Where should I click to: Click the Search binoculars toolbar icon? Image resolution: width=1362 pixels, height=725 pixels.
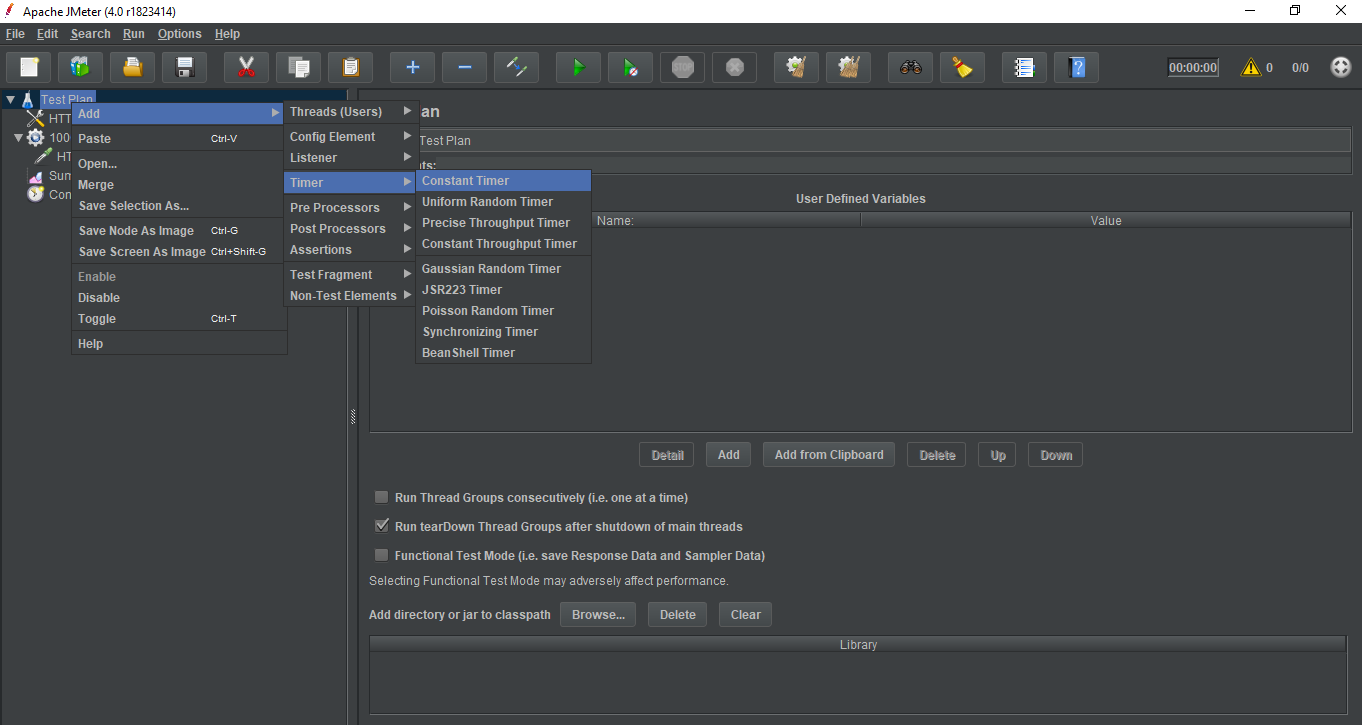point(910,68)
